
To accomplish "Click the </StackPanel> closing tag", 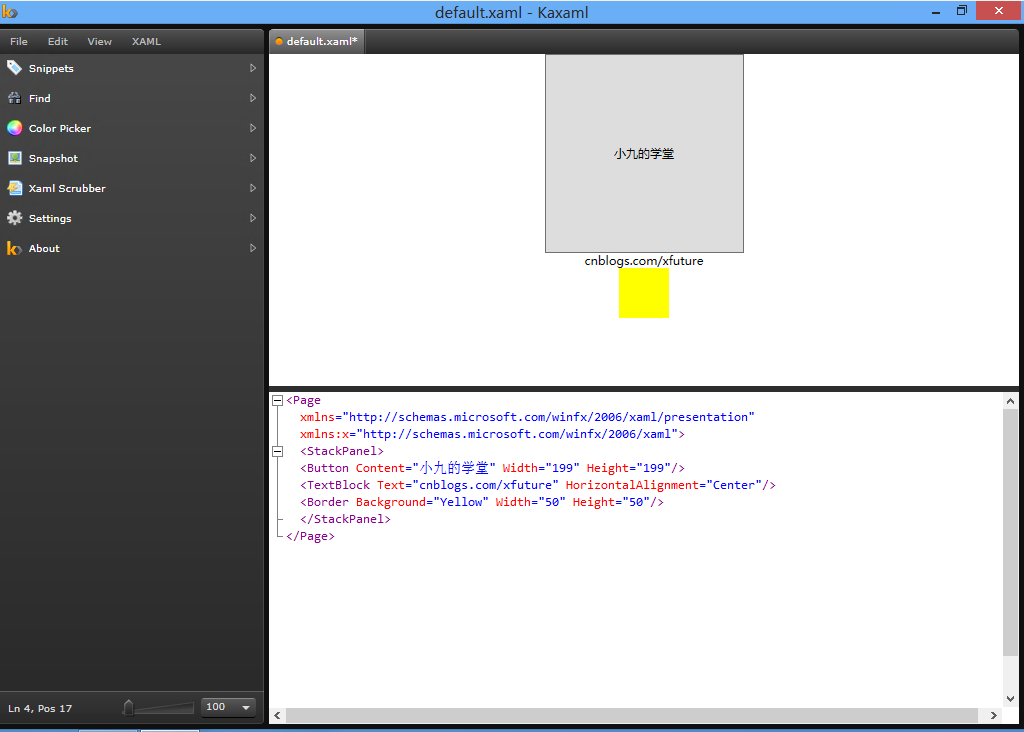I will click(345, 519).
